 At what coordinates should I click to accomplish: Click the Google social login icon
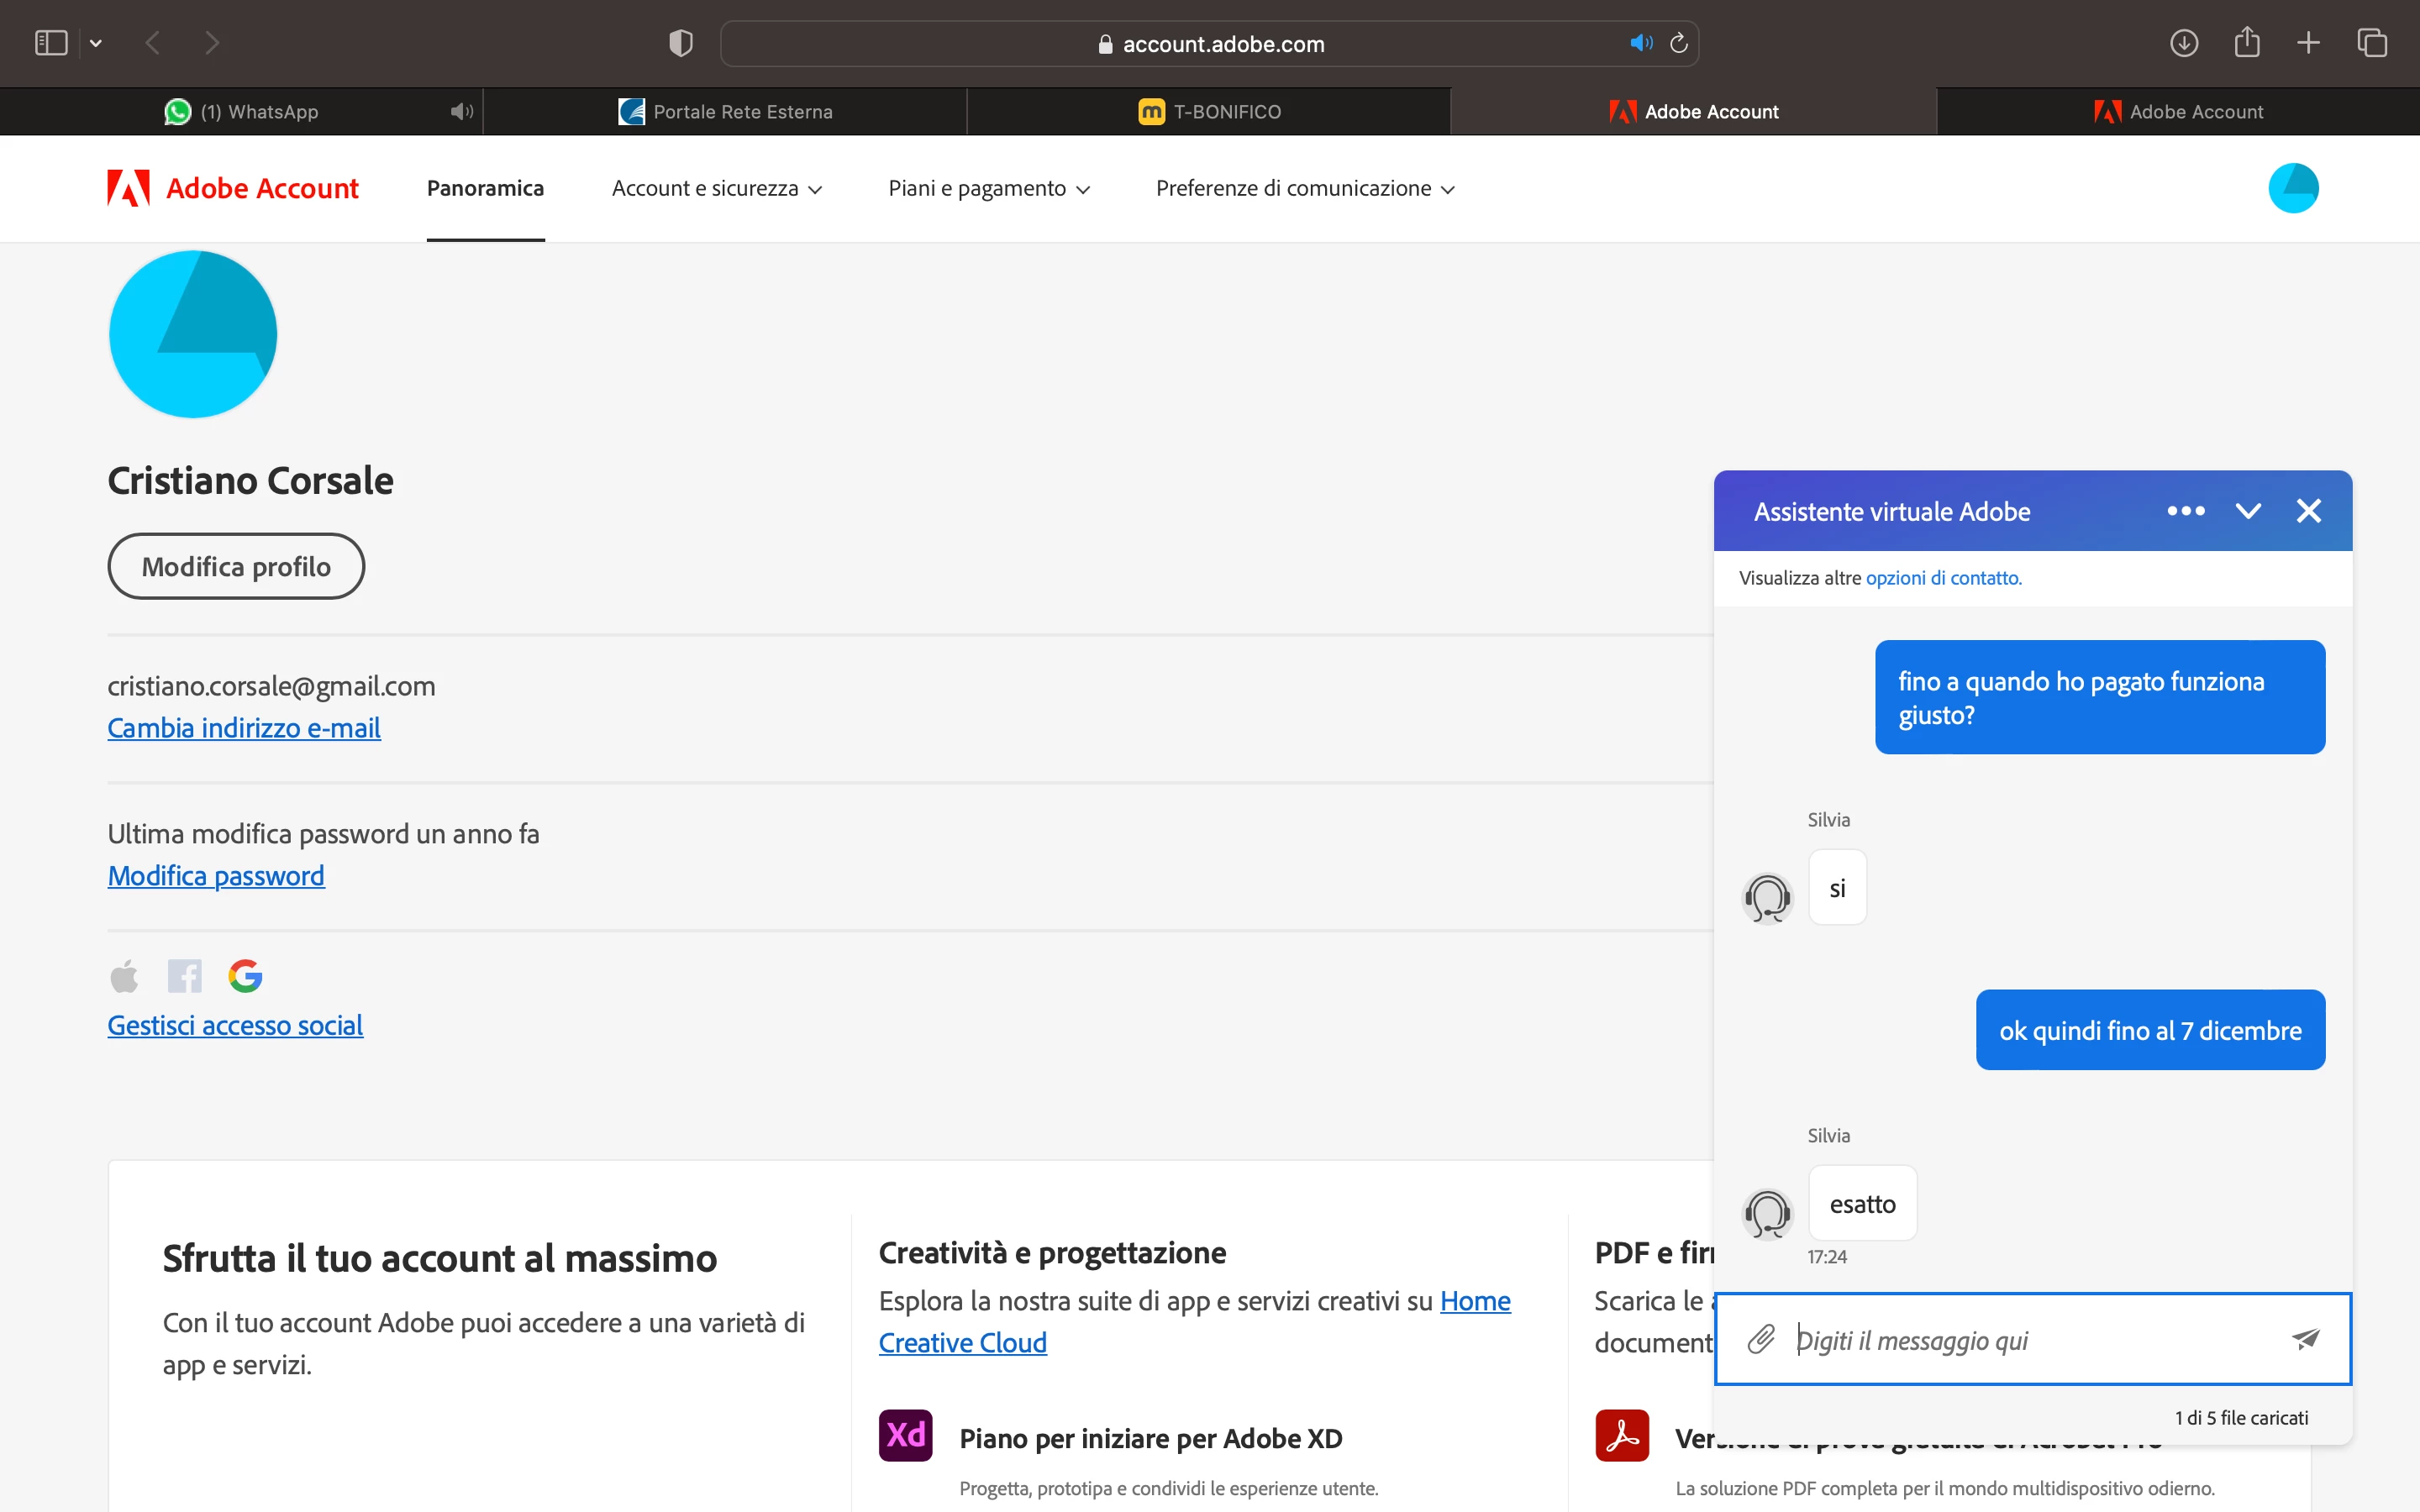coord(245,975)
